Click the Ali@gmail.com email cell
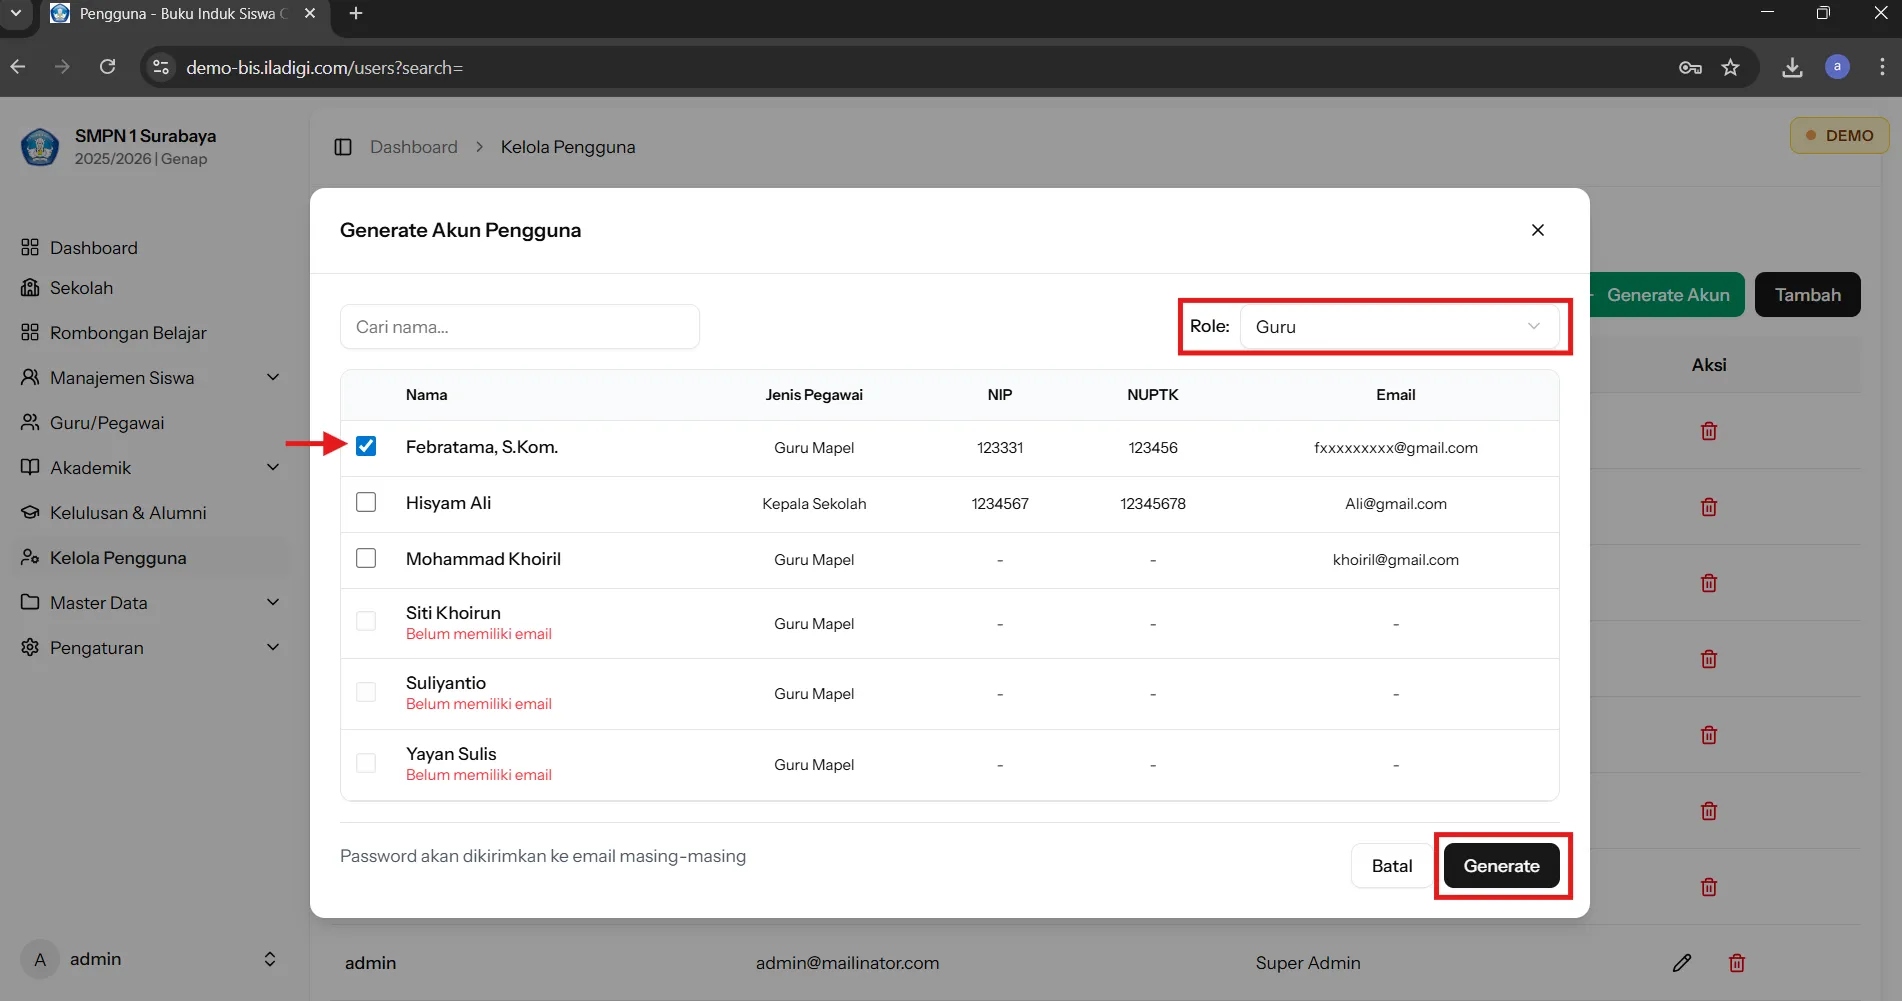This screenshot has height=1001, width=1902. pyautogui.click(x=1396, y=504)
